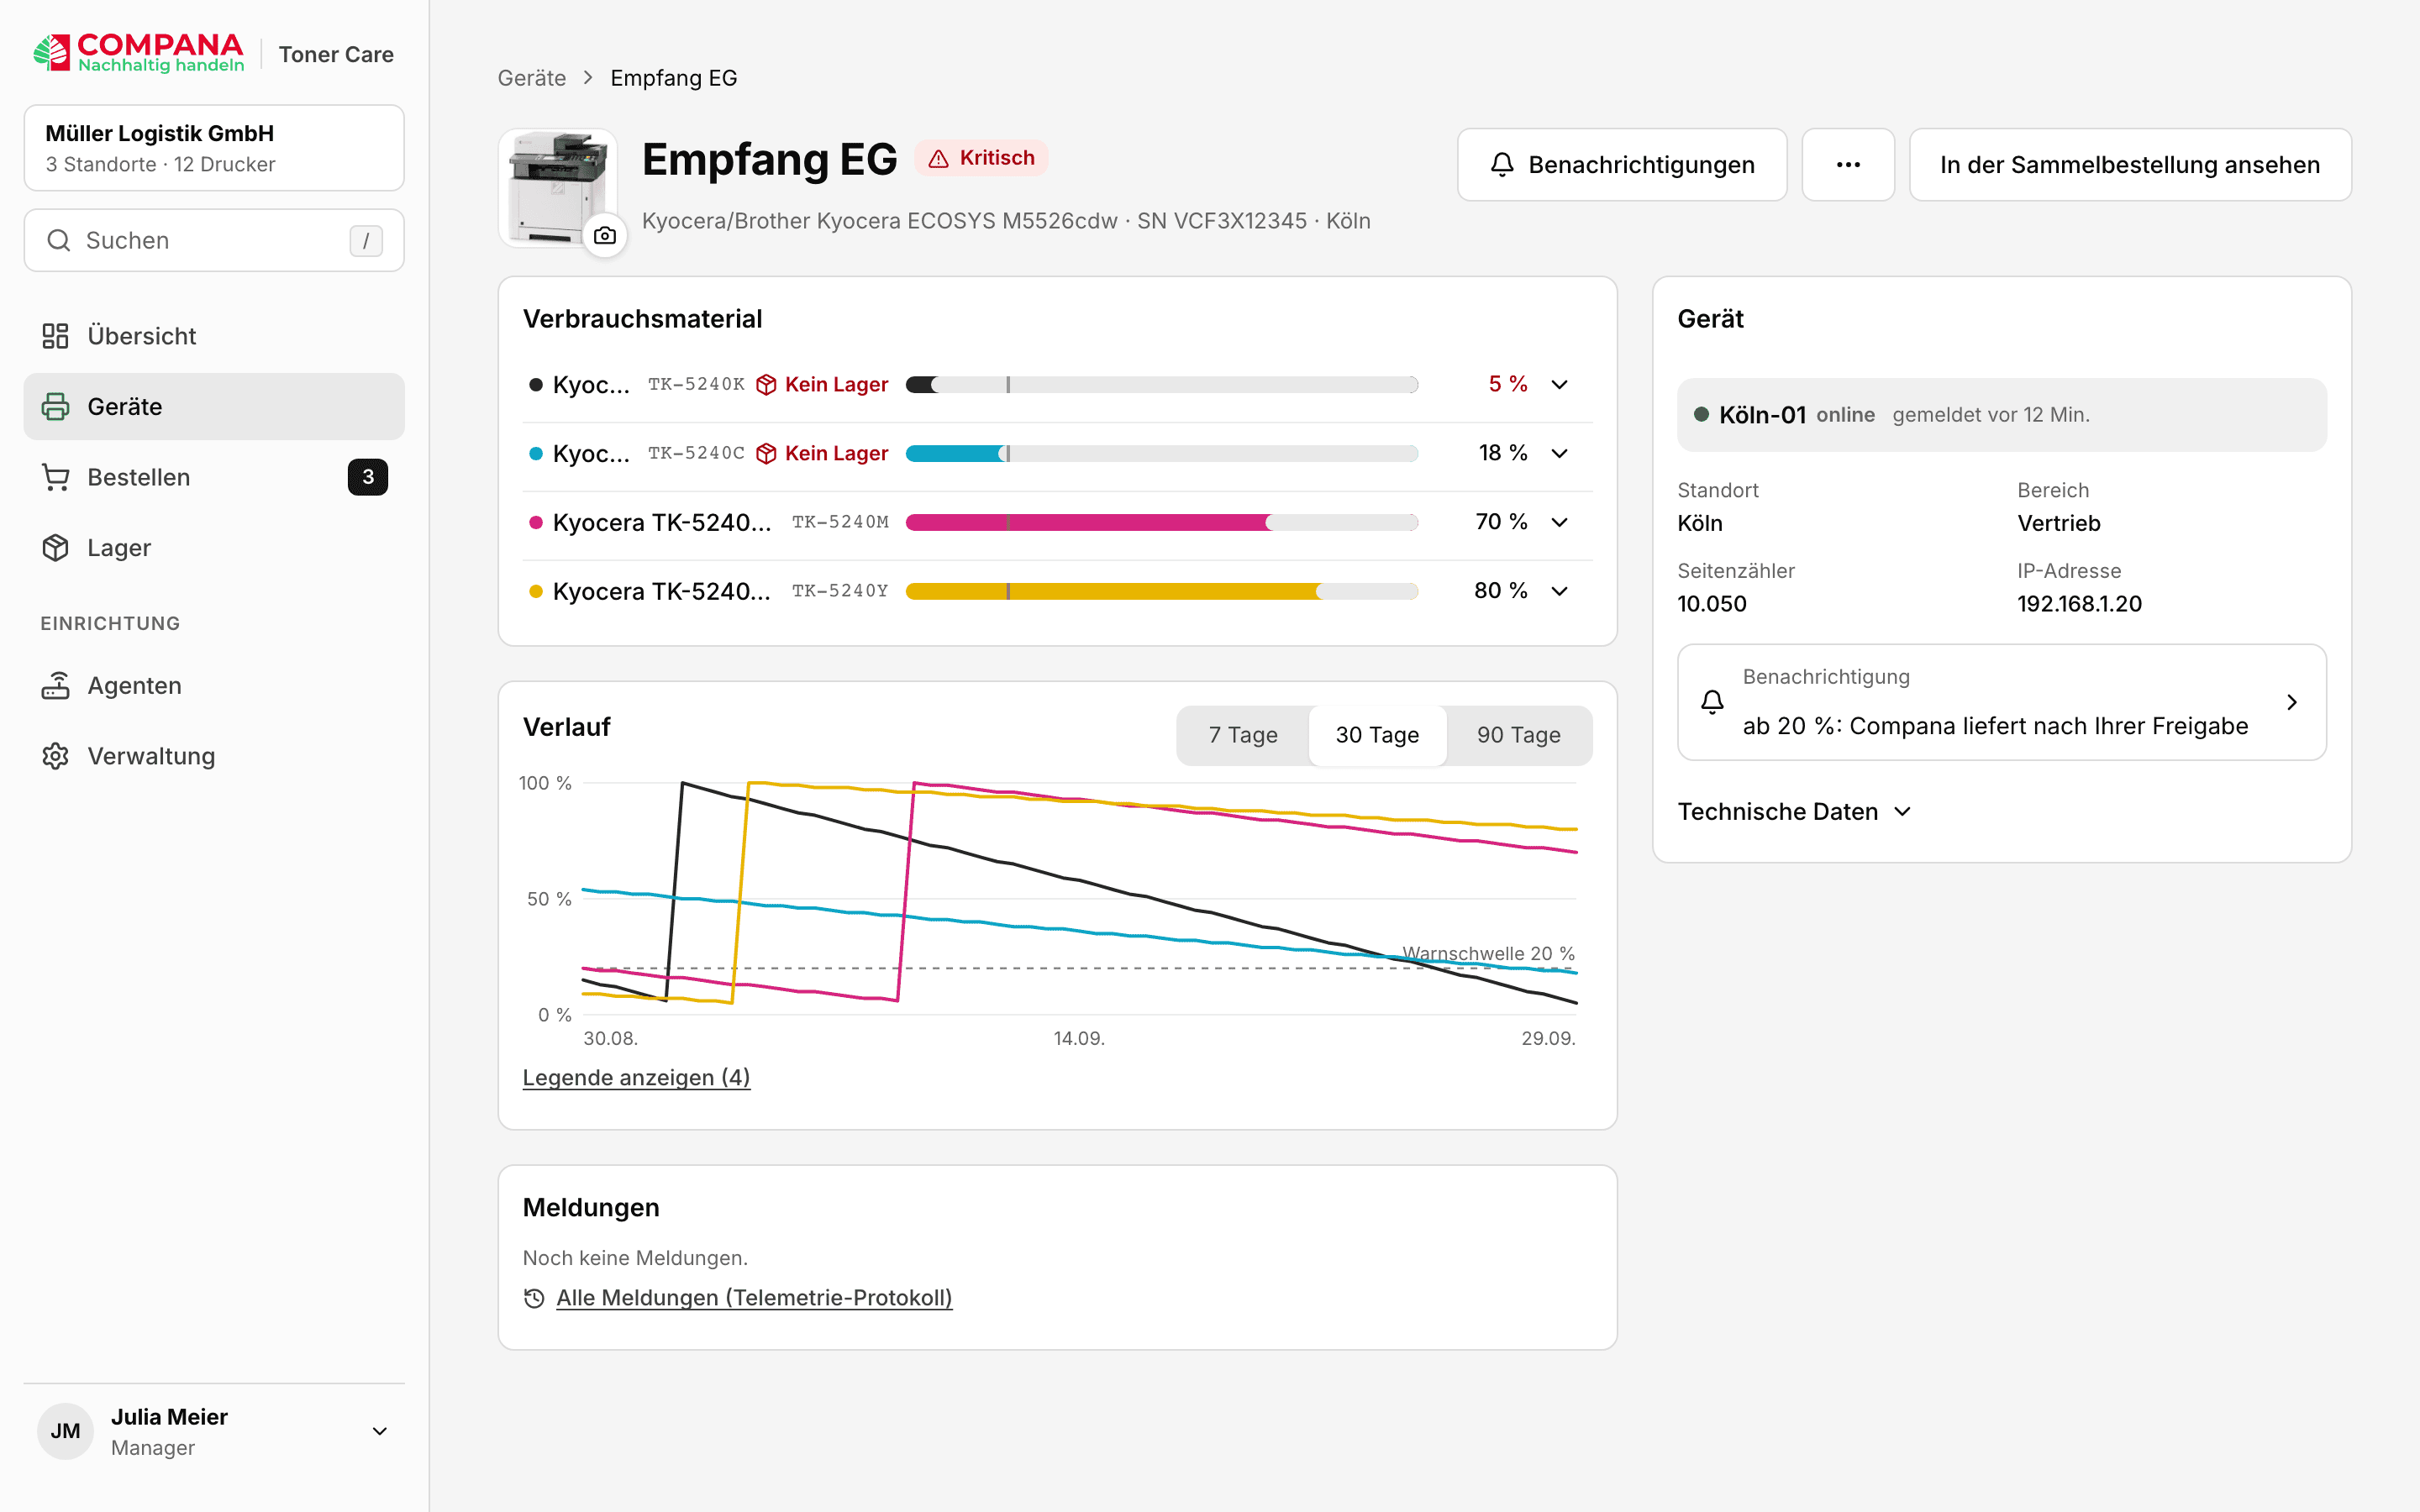This screenshot has height=1512, width=2420.
Task: Switch Verlauf to 90 Tage
Action: 1518,735
